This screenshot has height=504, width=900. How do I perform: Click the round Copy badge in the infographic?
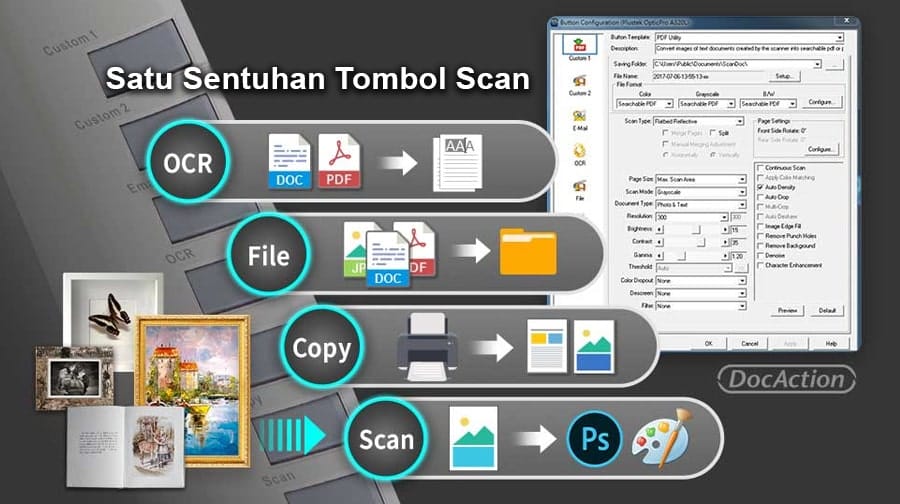click(x=321, y=347)
